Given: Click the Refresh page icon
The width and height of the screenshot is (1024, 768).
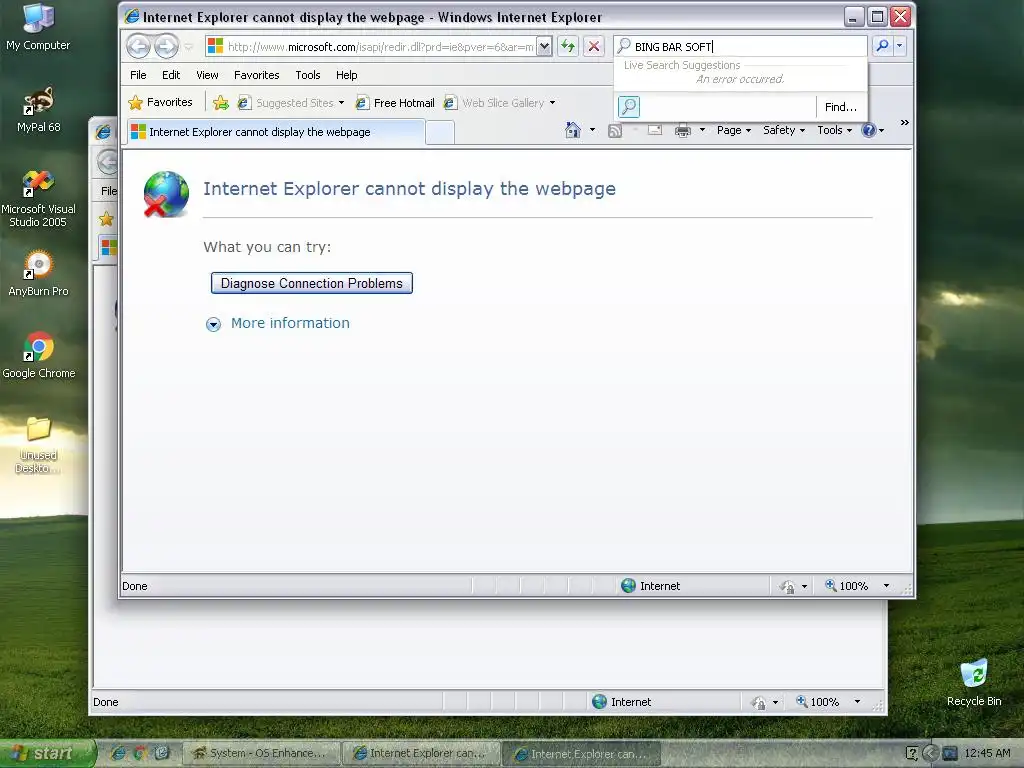Looking at the screenshot, I should coord(568,46).
